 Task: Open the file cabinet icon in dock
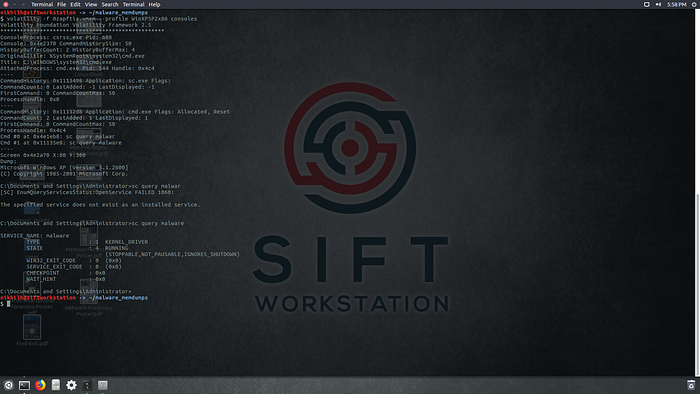[56, 385]
